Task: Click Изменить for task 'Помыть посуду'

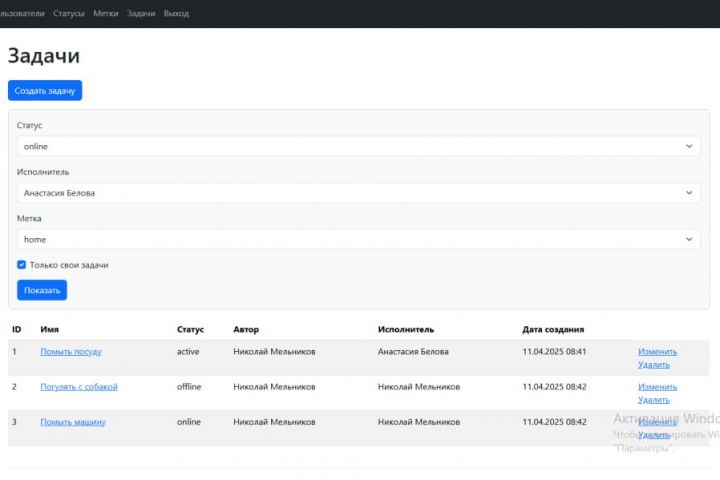Action: [x=658, y=351]
